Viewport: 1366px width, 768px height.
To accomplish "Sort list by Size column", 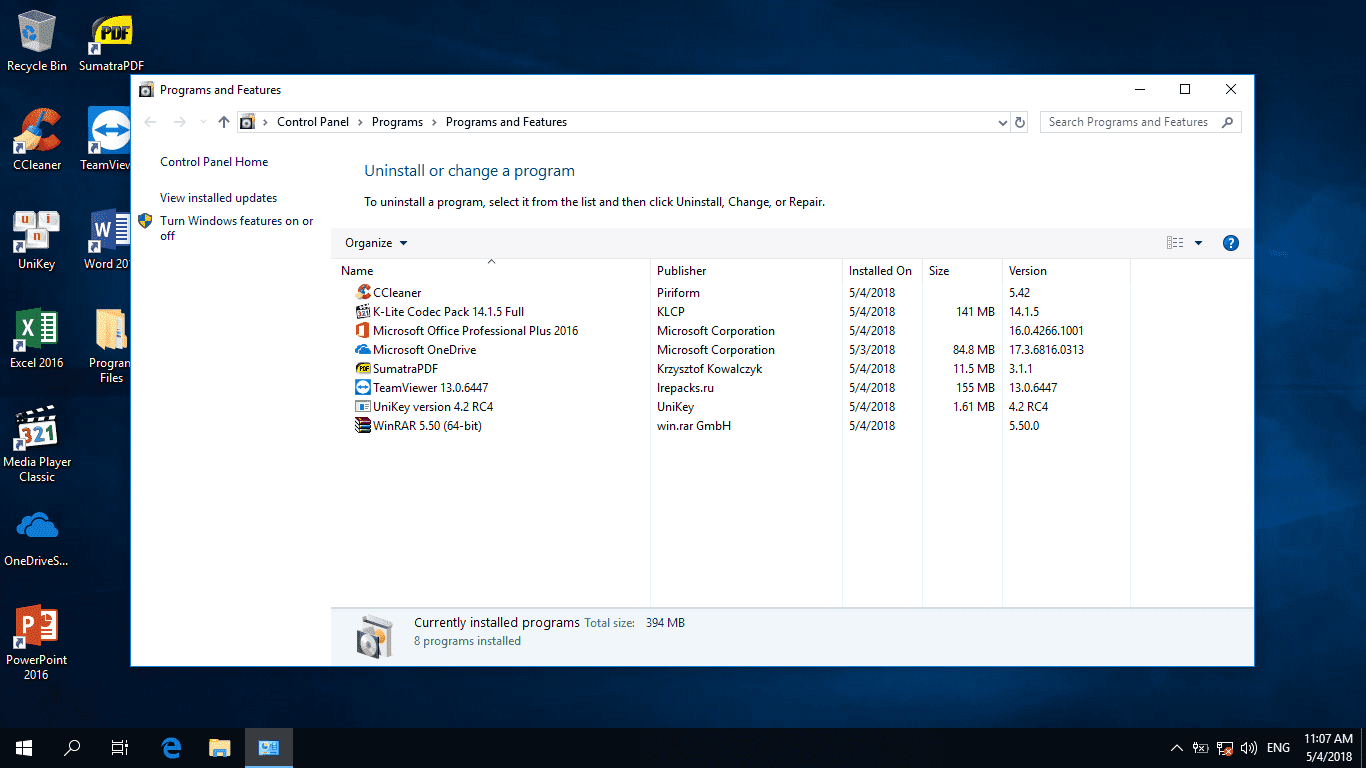I will coord(962,271).
